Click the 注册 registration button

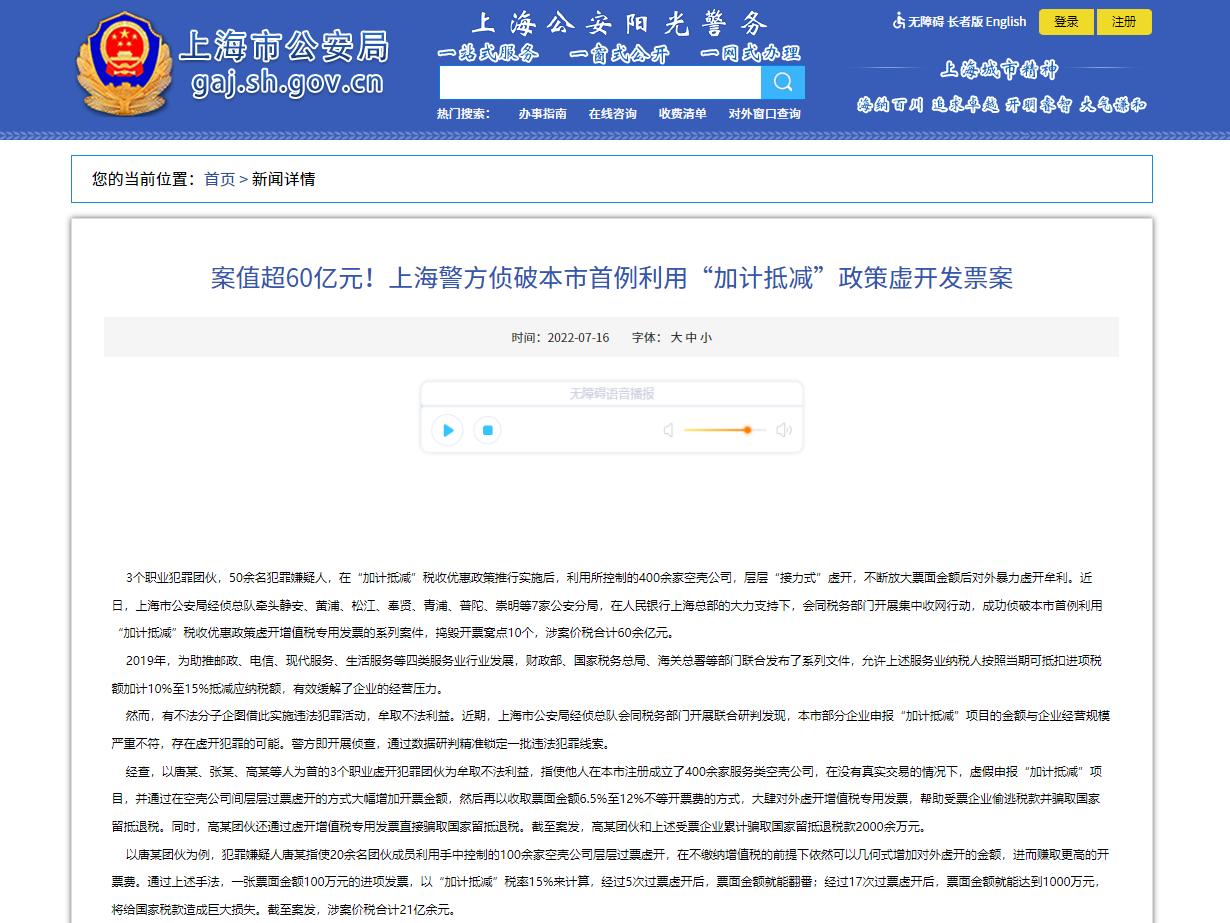coord(1124,21)
